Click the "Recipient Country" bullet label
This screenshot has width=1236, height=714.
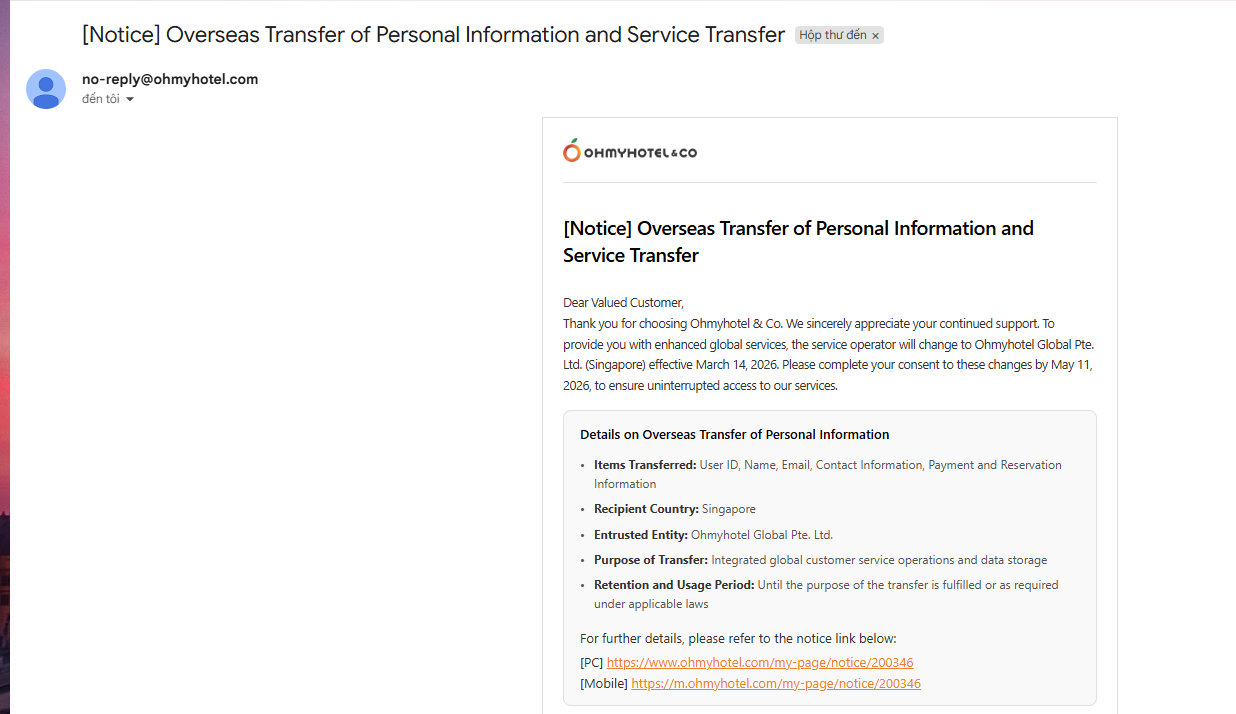pyautogui.click(x=646, y=509)
